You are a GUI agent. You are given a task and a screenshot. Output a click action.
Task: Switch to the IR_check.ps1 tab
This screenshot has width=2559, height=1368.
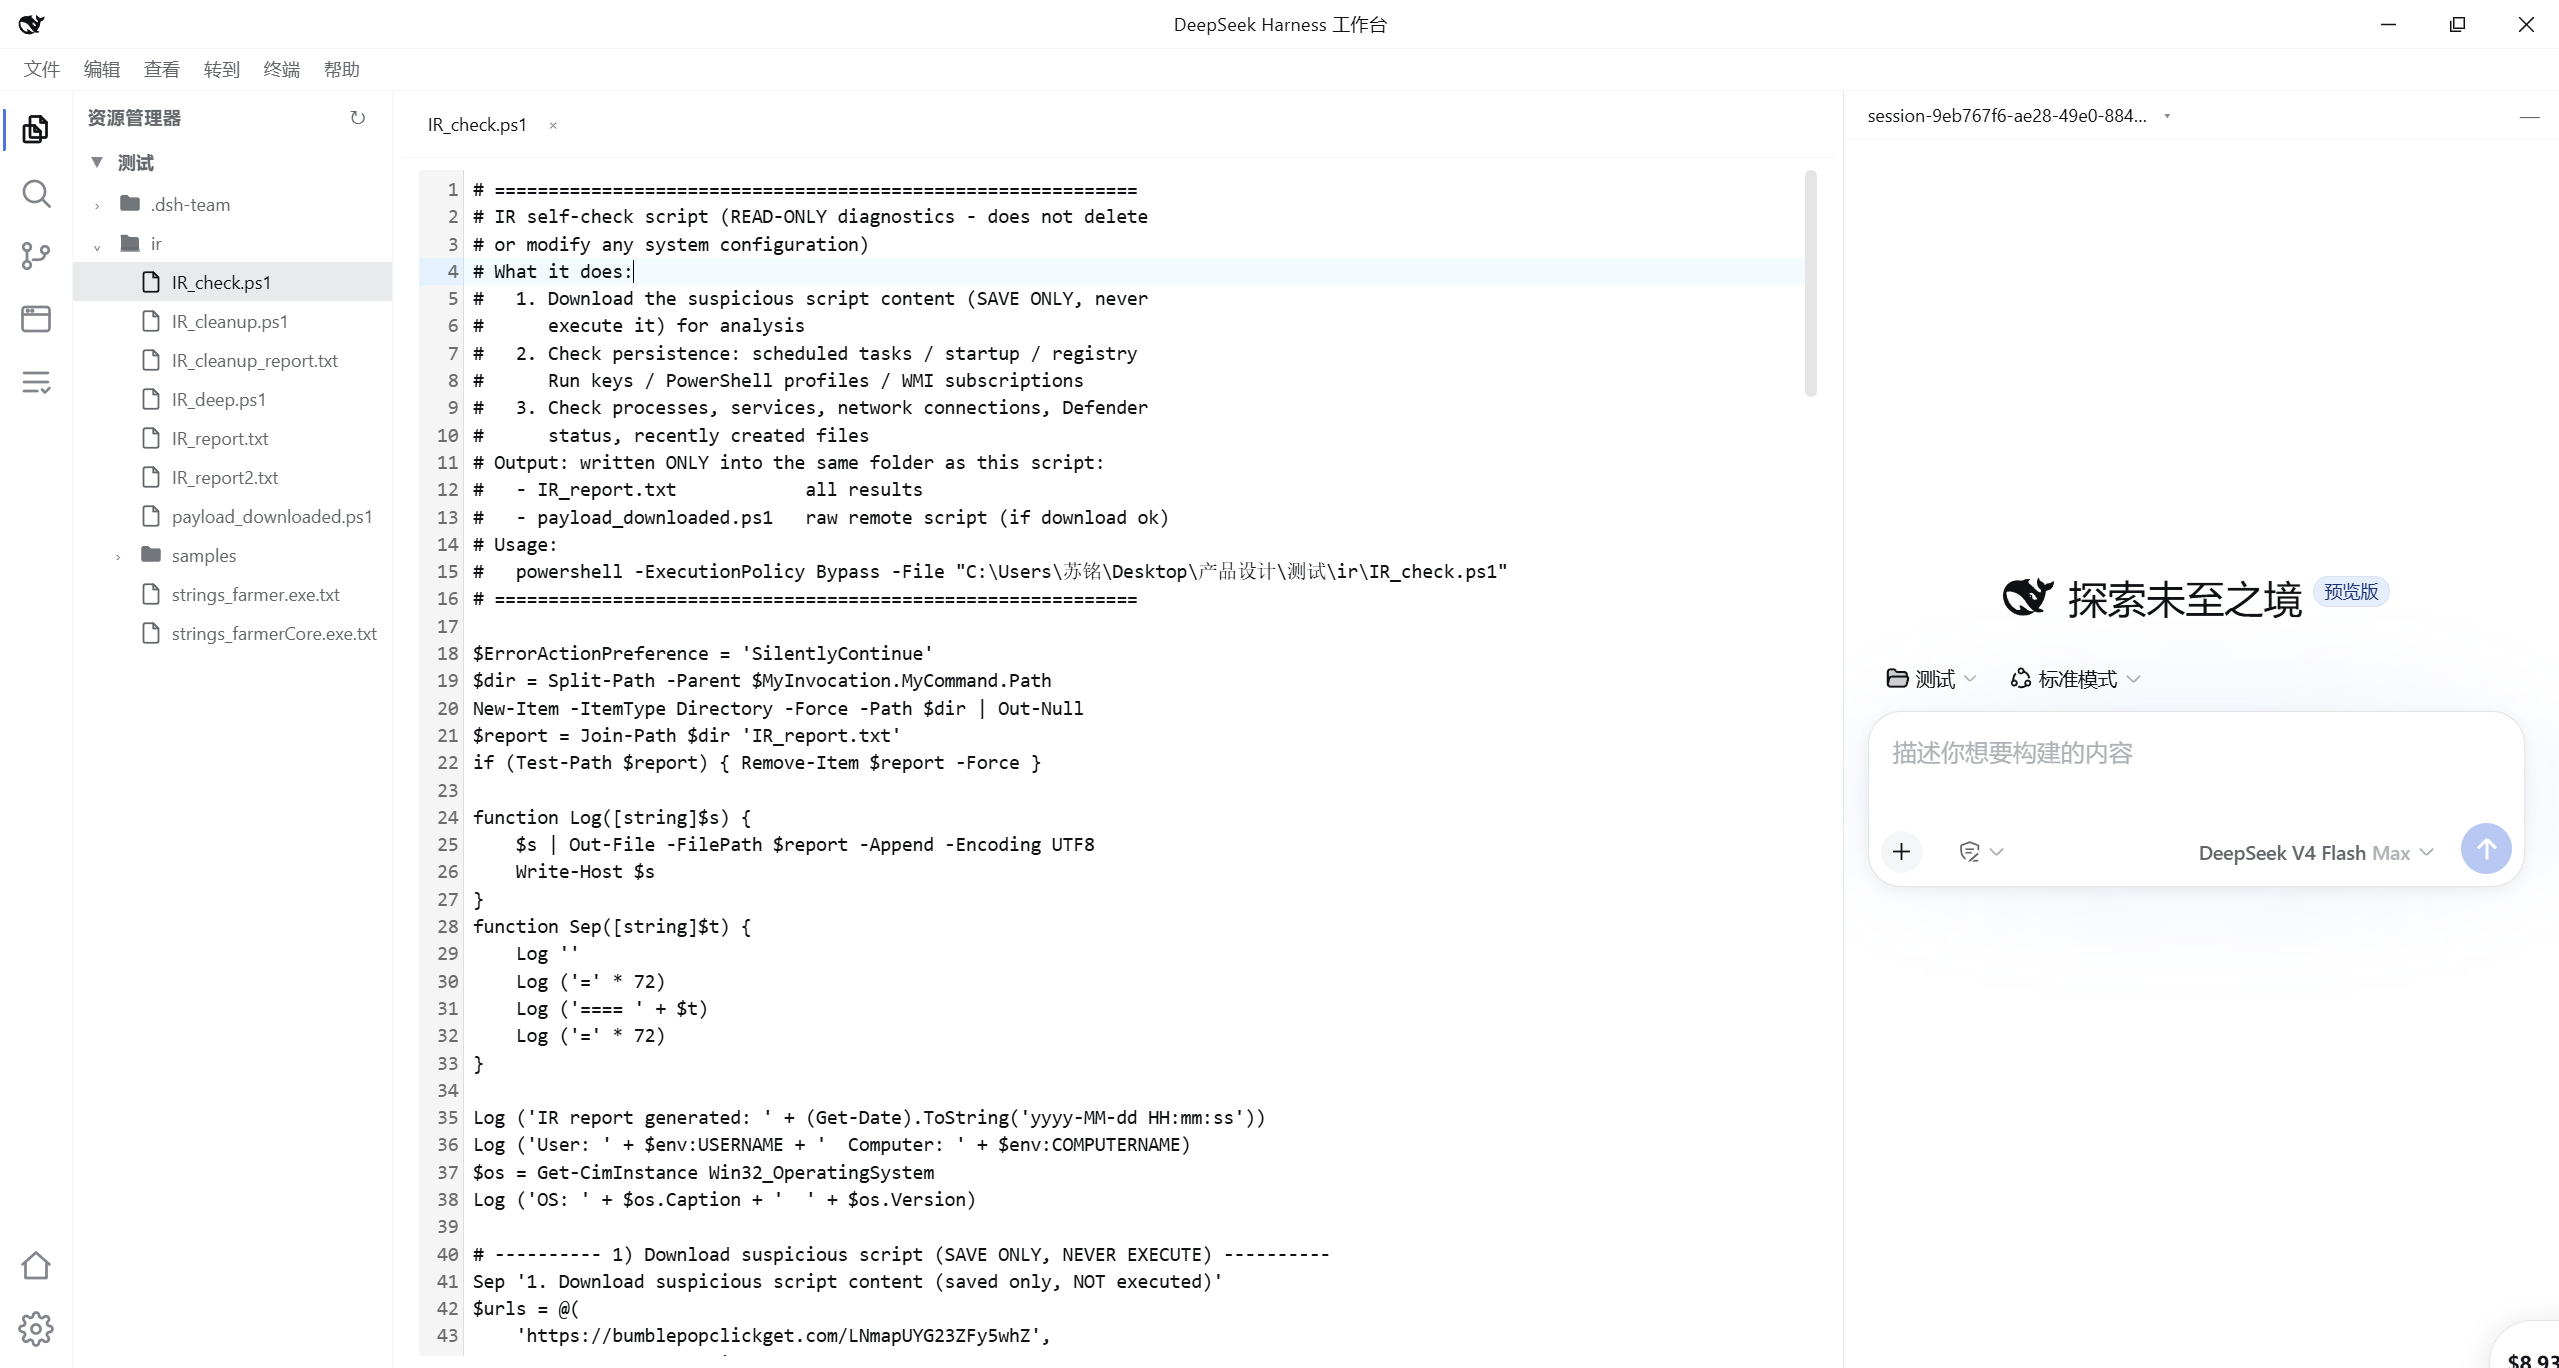tap(477, 125)
